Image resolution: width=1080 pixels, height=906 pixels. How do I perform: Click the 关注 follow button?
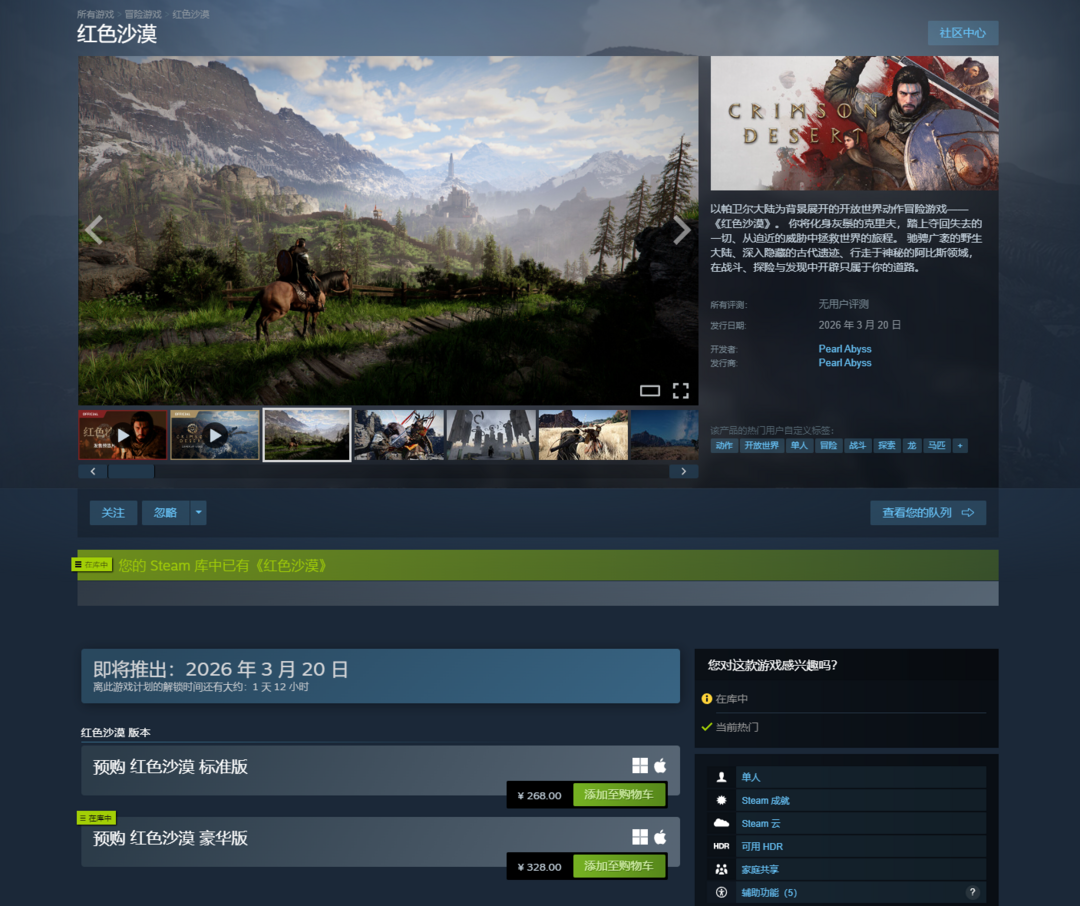click(113, 513)
